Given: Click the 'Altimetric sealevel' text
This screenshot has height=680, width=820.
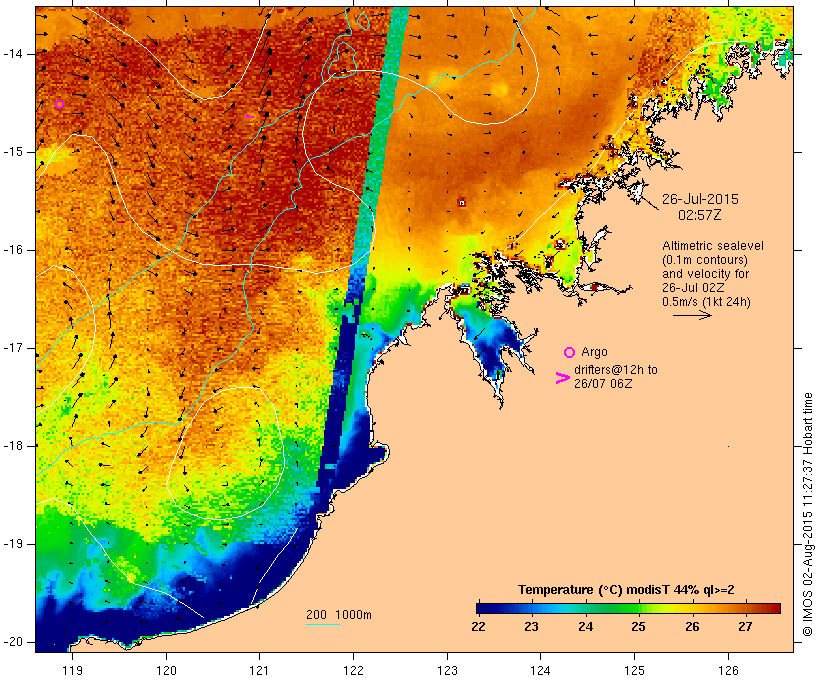Looking at the screenshot, I should (x=713, y=246).
